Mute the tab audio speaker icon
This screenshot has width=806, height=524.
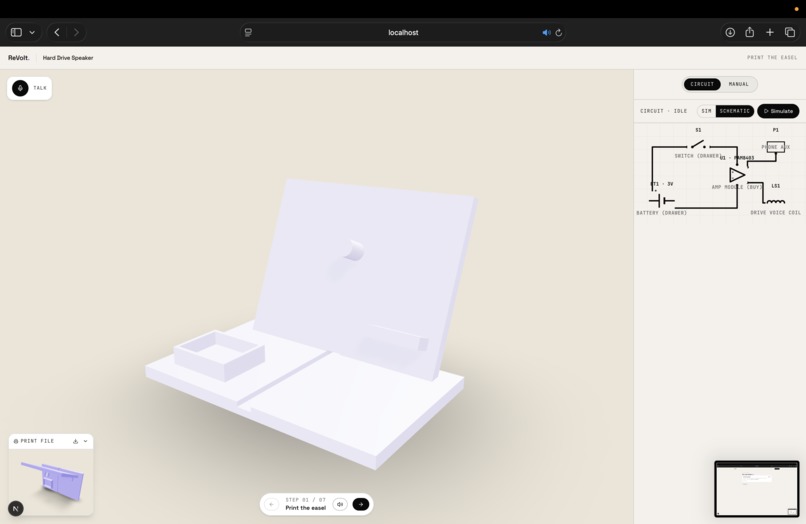(x=546, y=32)
